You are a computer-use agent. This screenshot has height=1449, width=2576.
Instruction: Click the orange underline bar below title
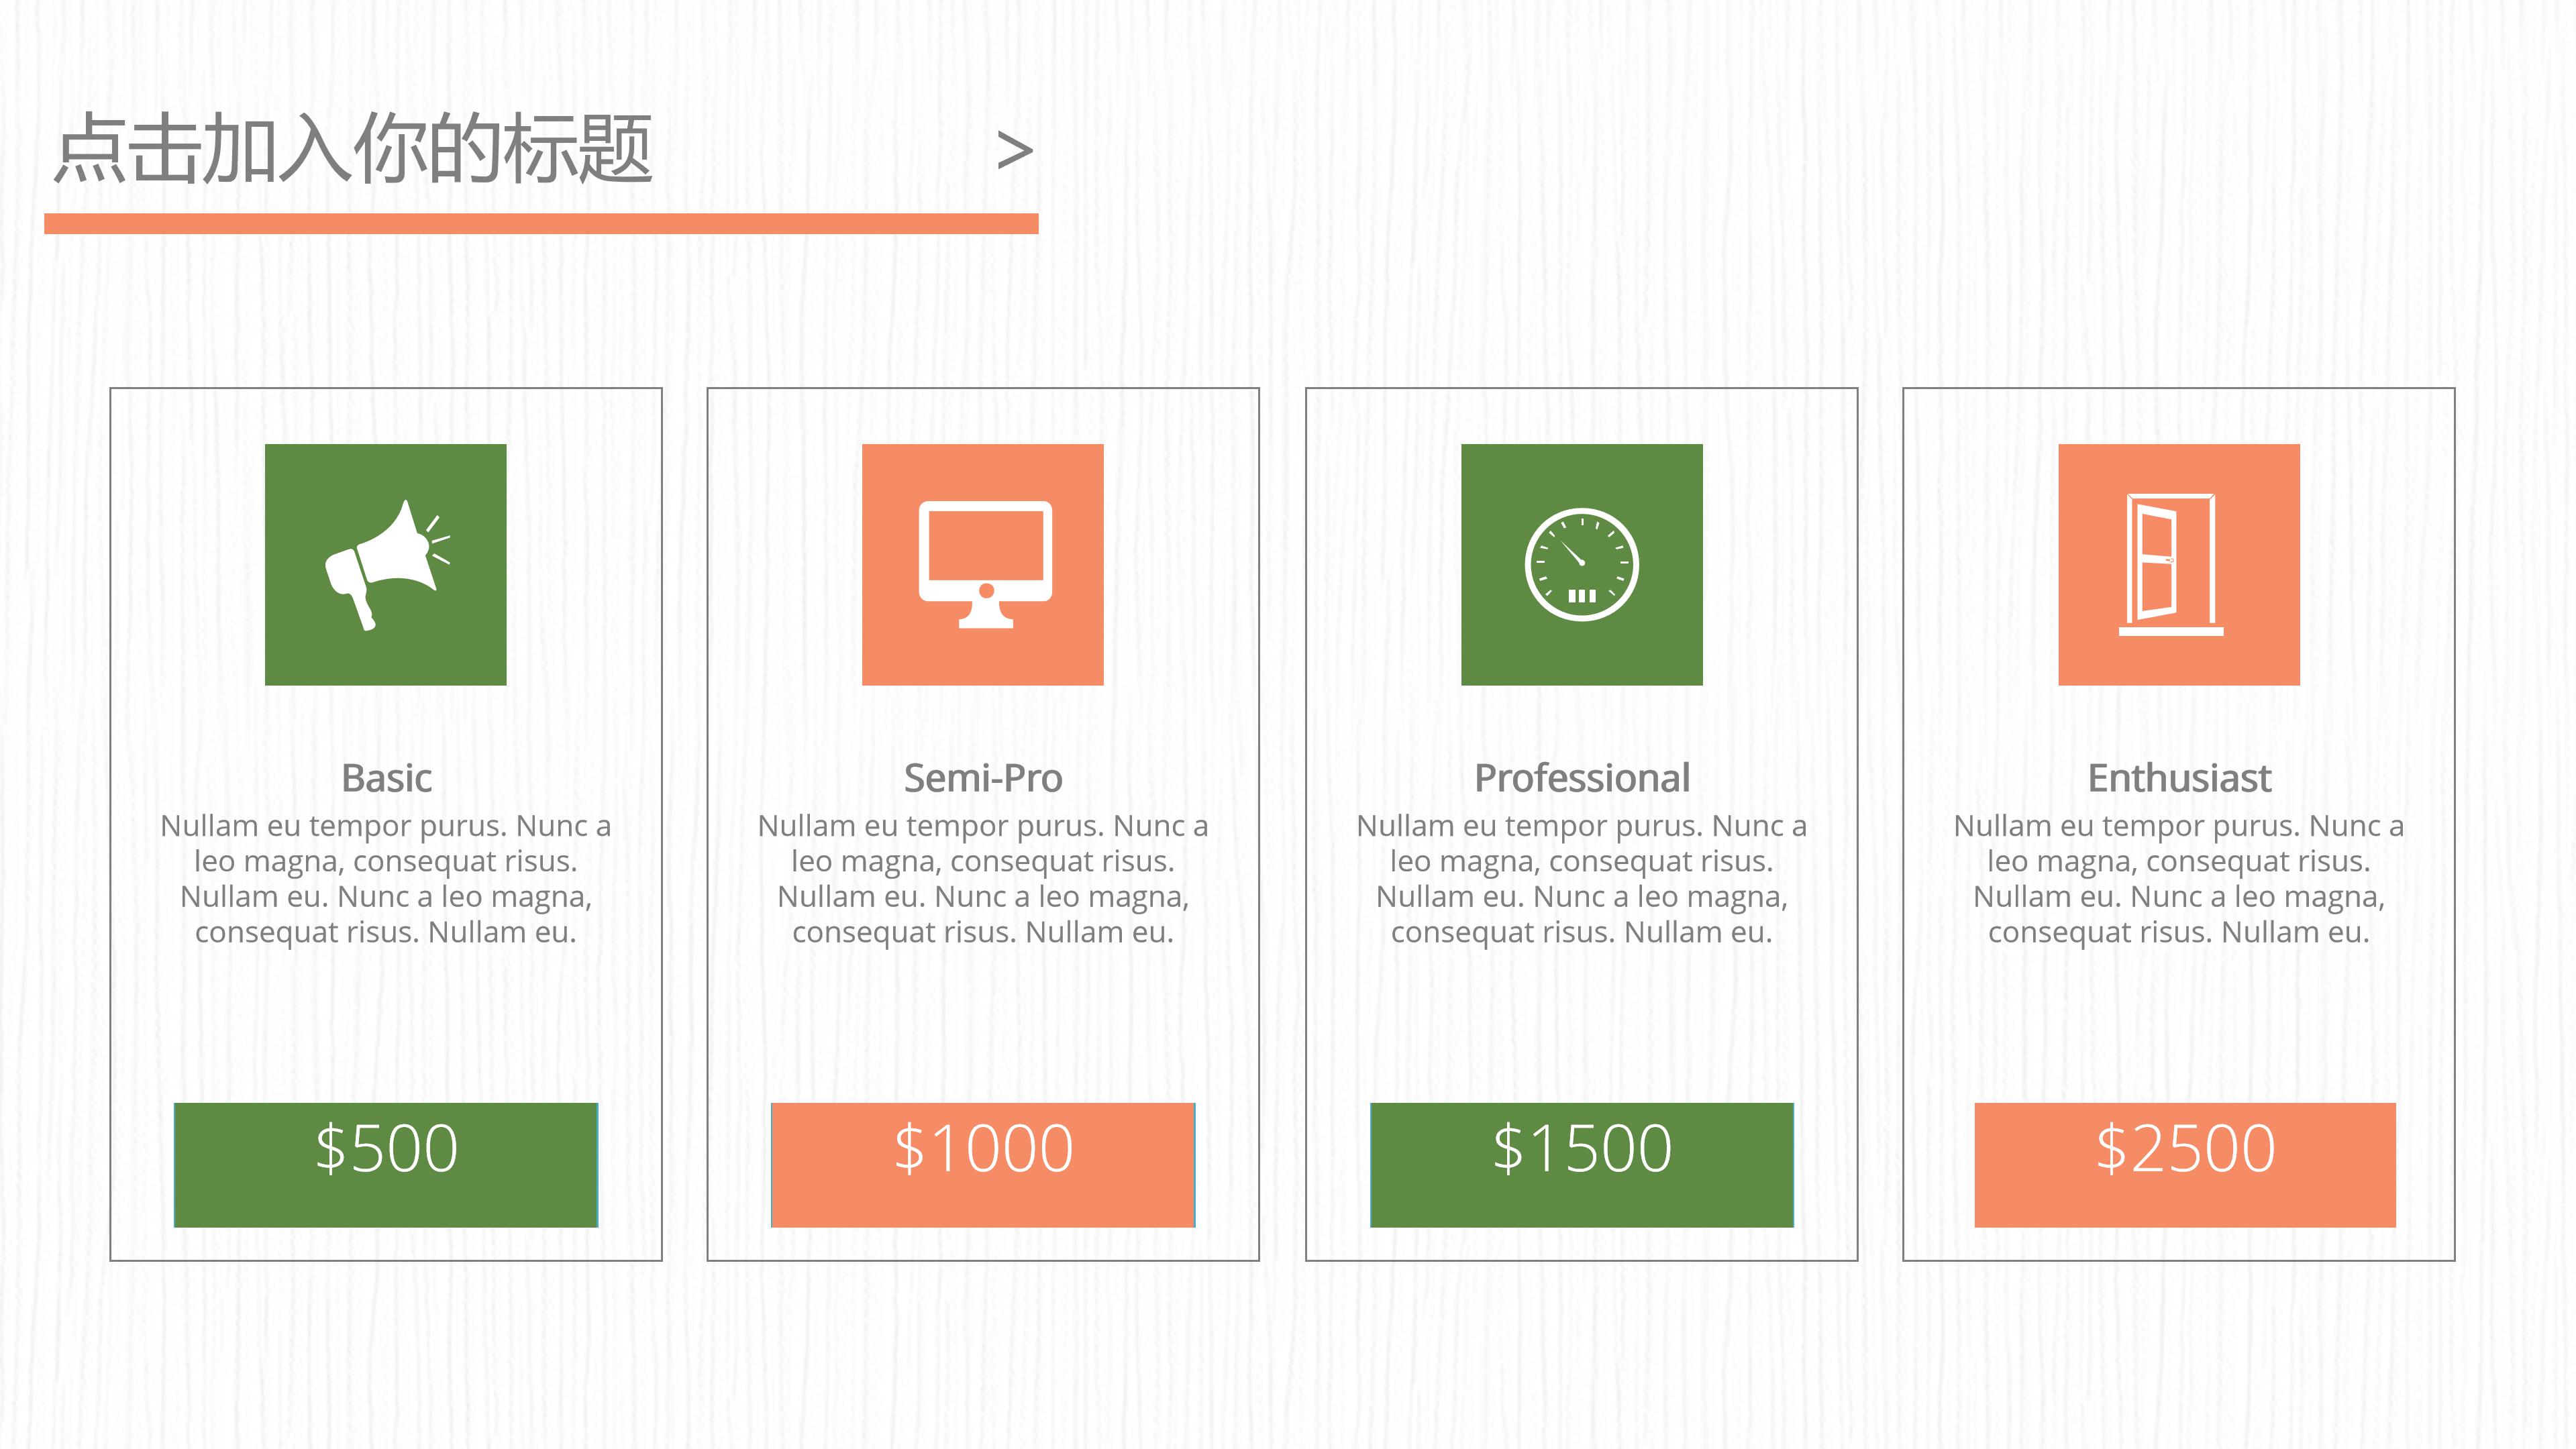coord(541,223)
